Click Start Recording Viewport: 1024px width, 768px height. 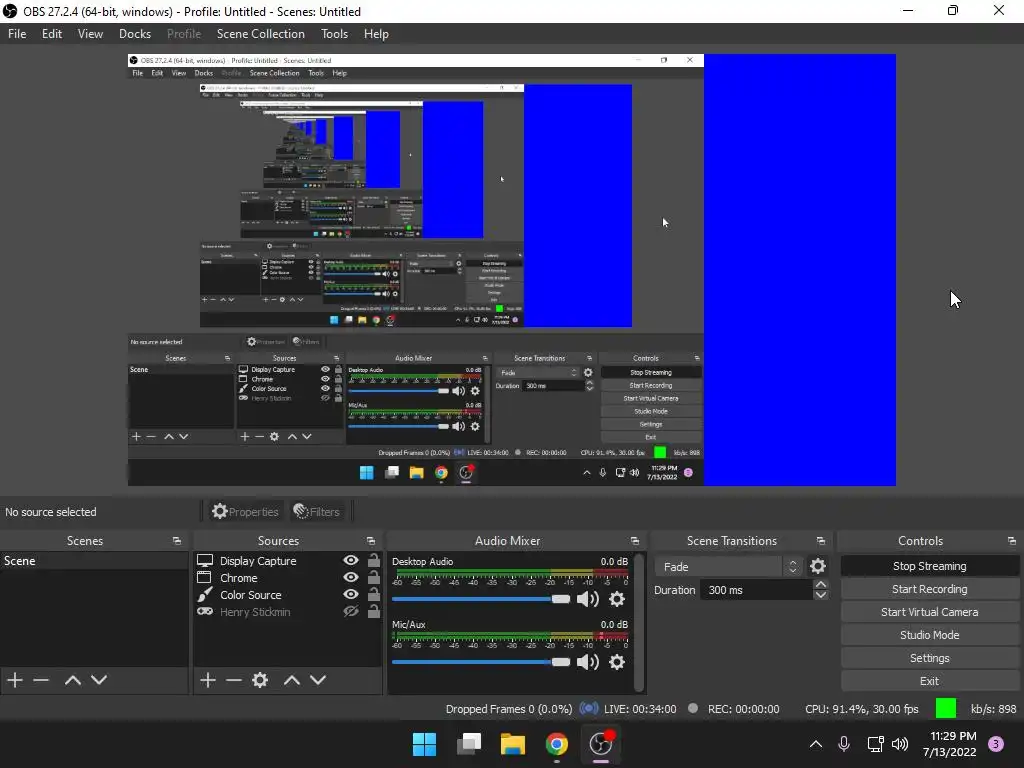929,589
